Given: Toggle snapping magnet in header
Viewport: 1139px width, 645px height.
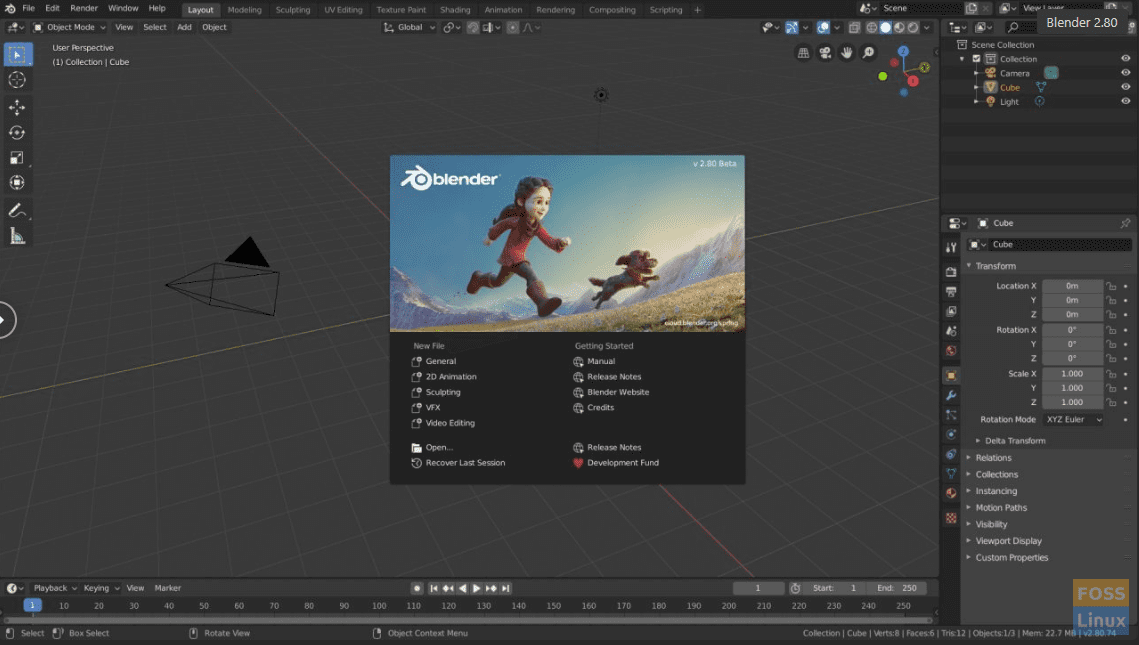Looking at the screenshot, I should click(x=473, y=28).
